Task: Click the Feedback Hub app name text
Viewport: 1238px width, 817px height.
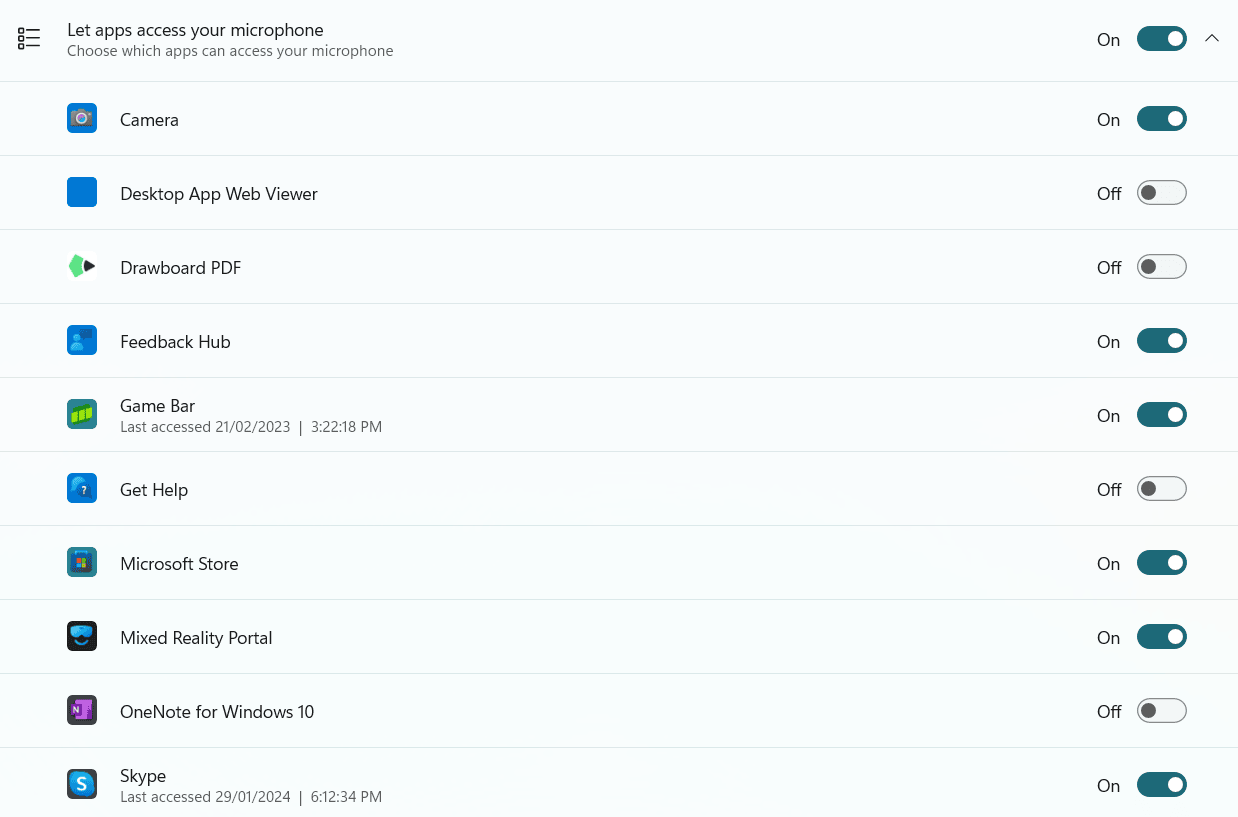Action: pos(175,341)
